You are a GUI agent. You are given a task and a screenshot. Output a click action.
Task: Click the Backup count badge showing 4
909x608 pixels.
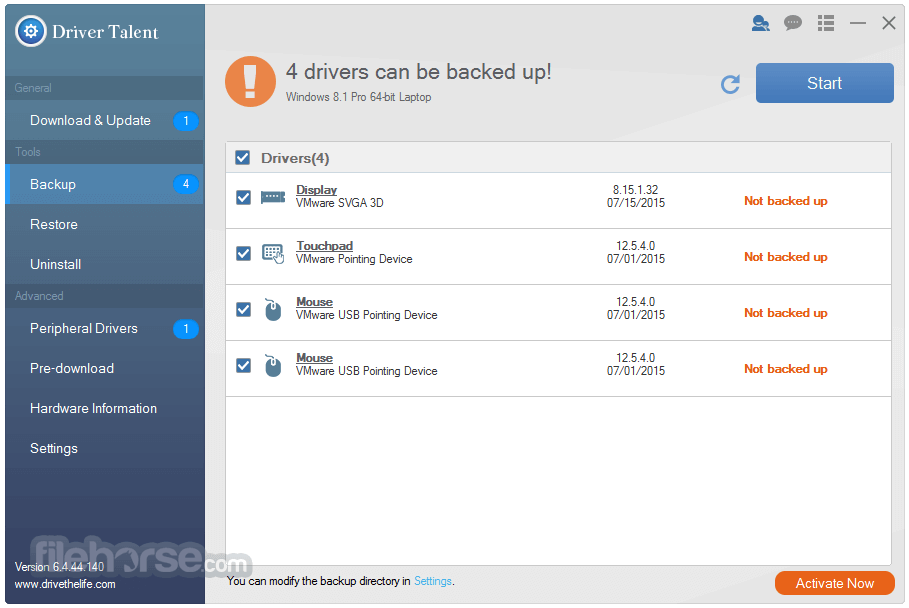click(186, 184)
